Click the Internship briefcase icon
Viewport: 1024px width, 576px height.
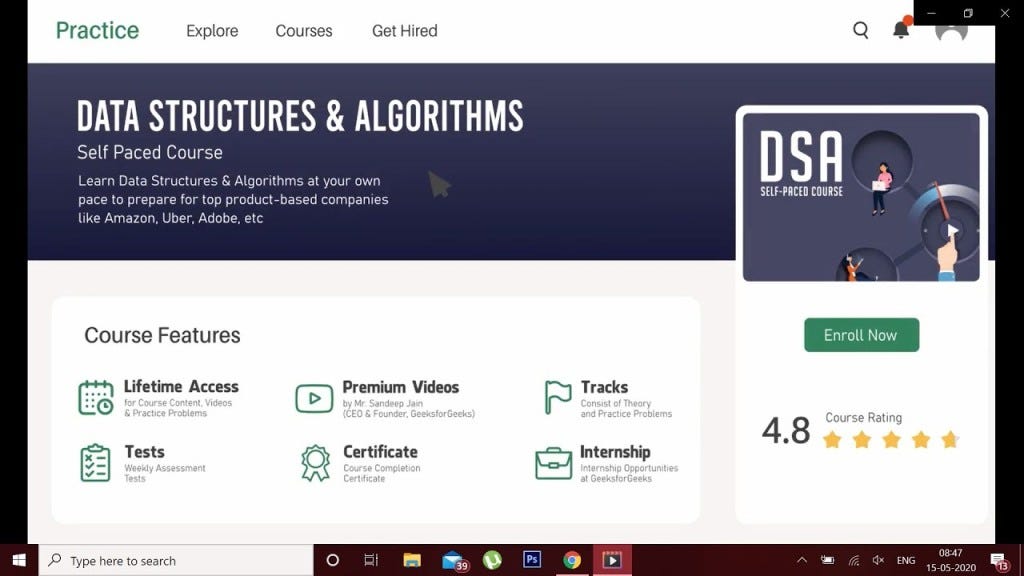click(x=552, y=463)
